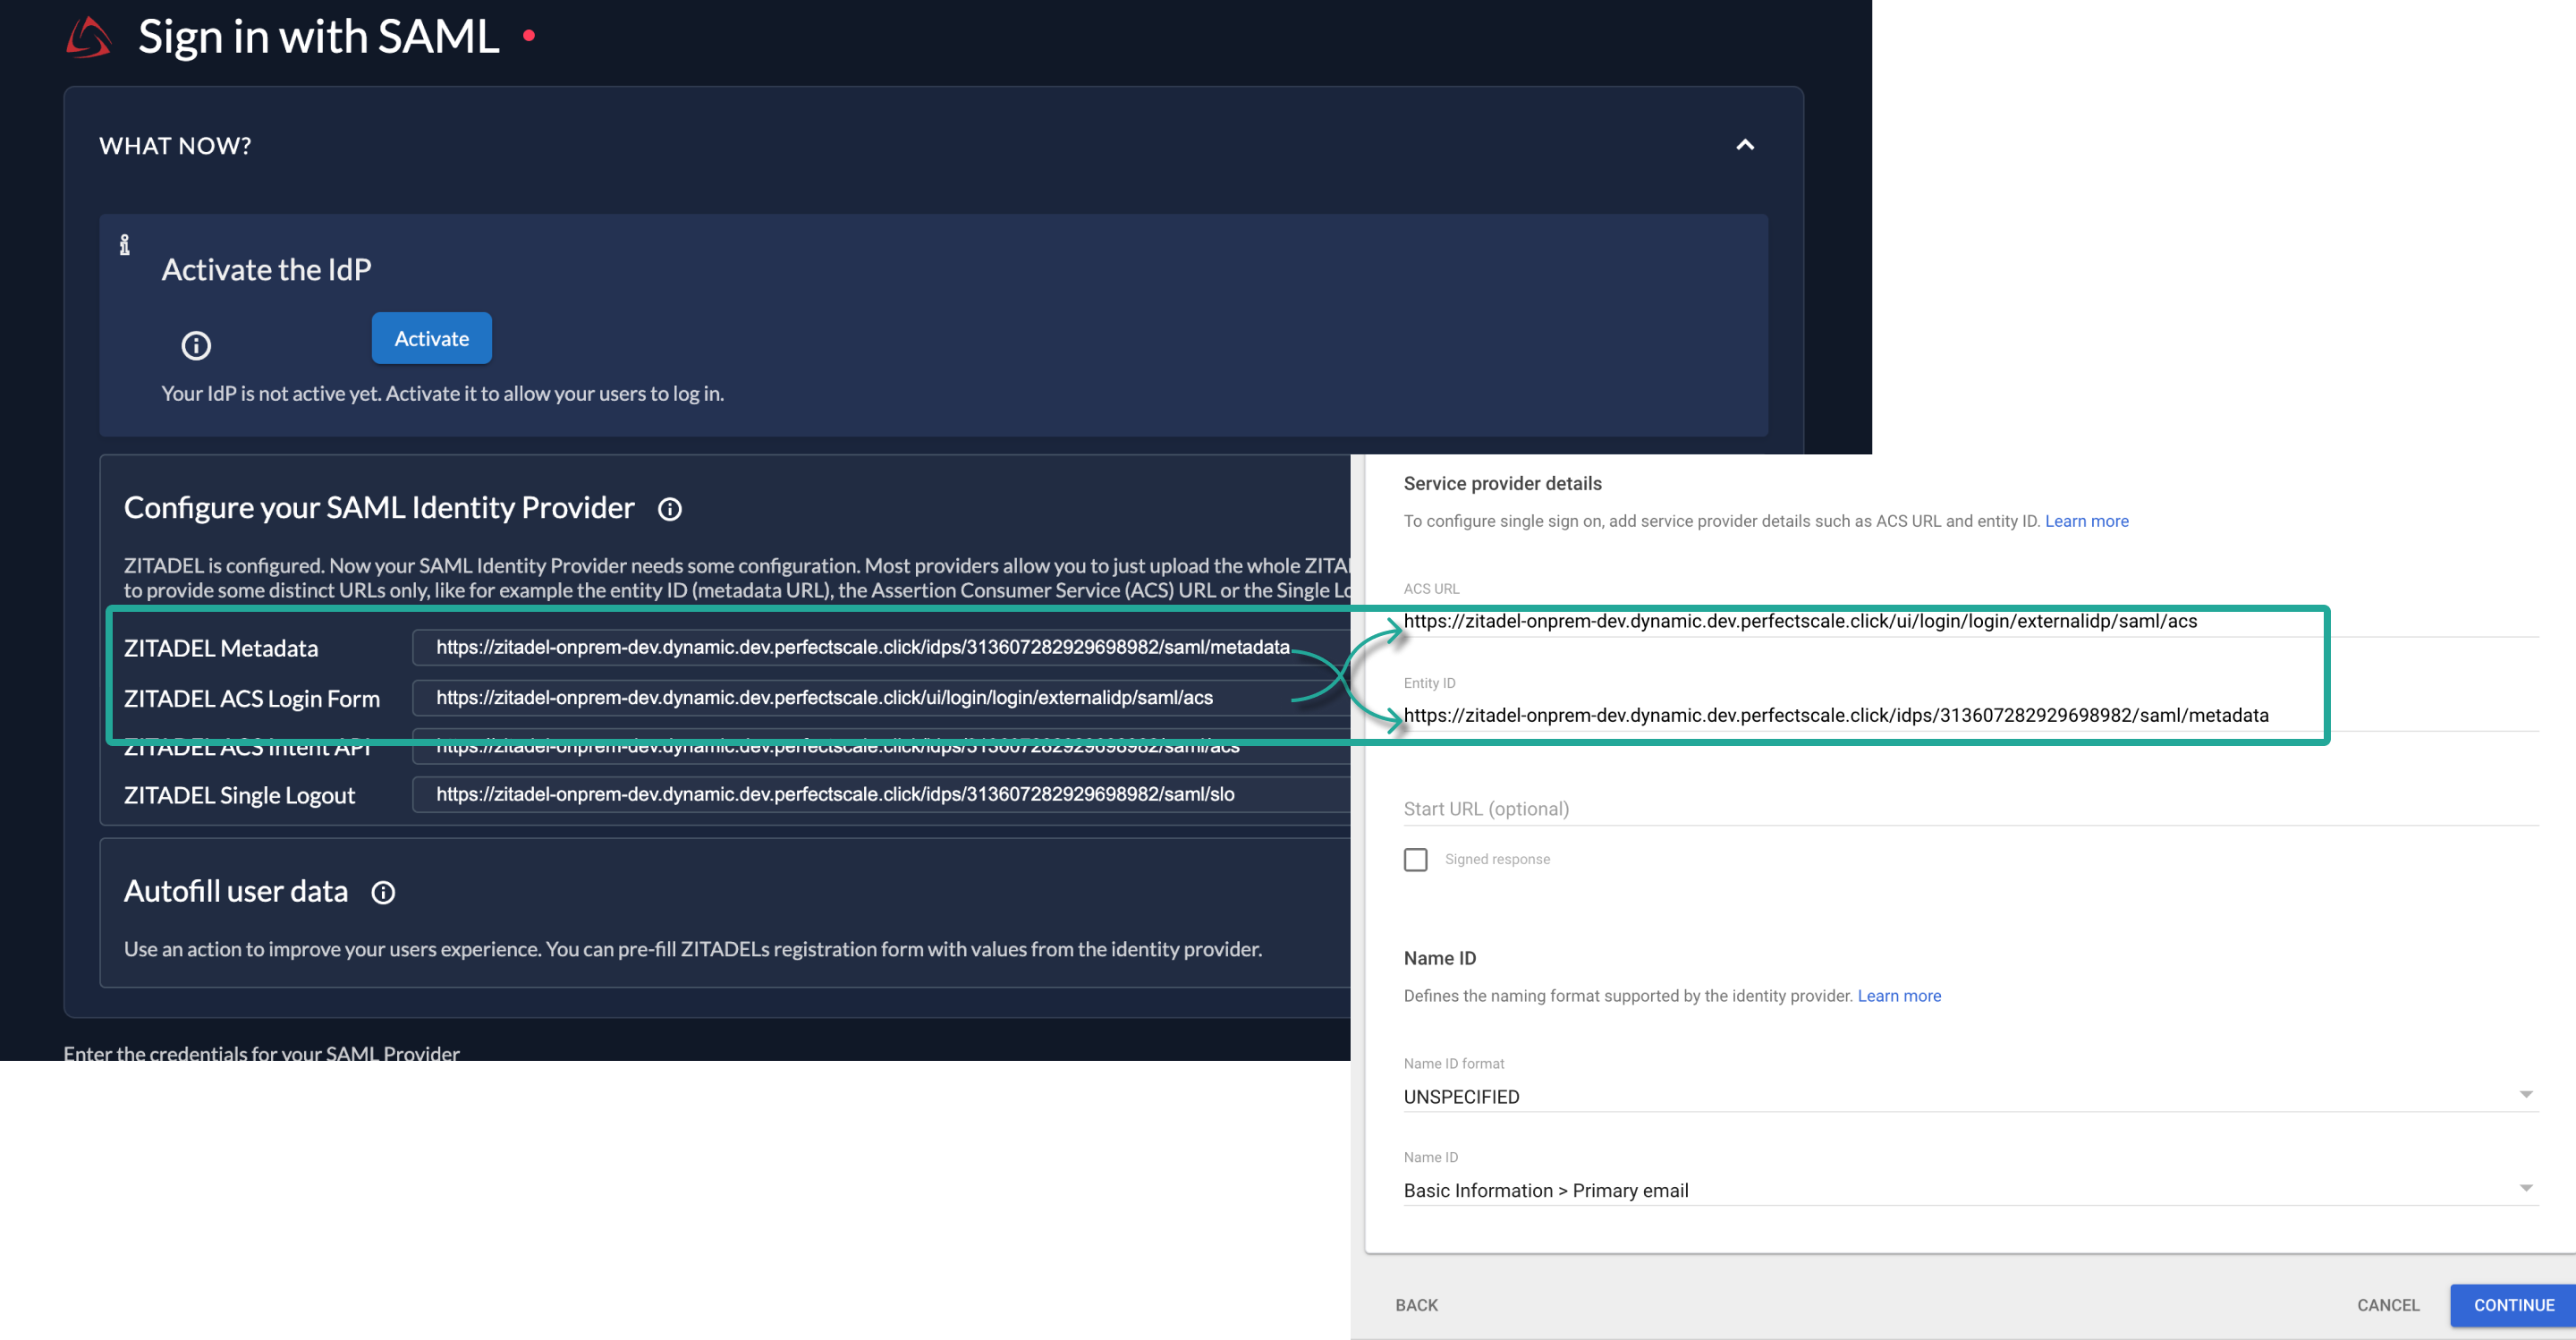Click the BACK button

1416,1305
